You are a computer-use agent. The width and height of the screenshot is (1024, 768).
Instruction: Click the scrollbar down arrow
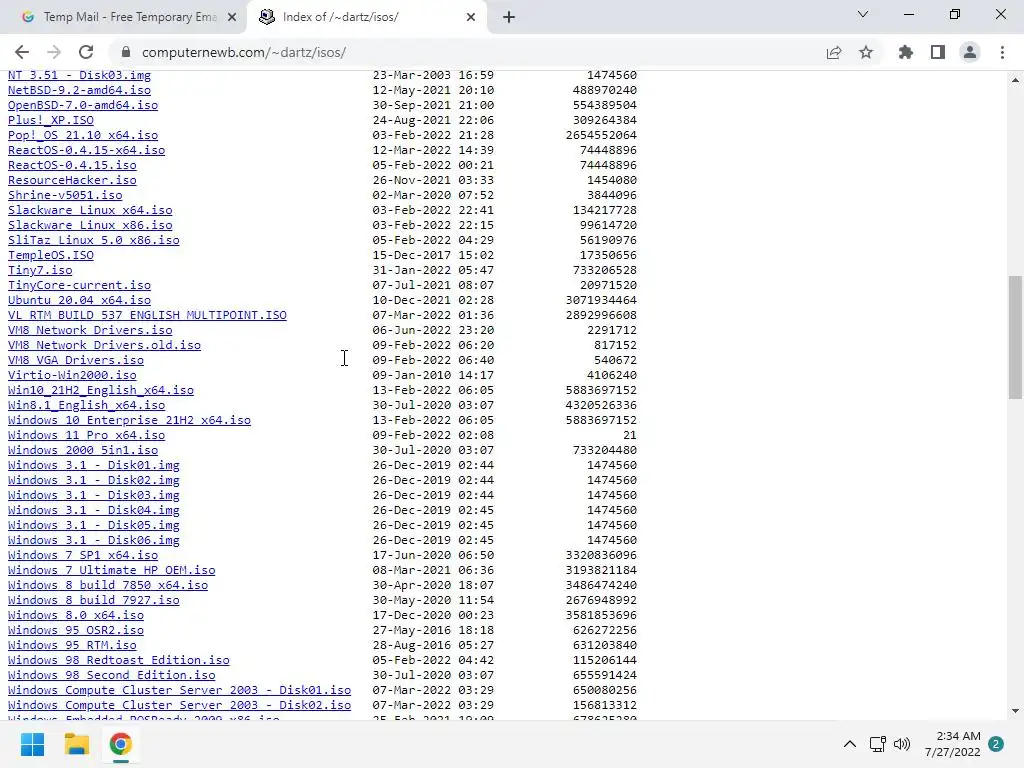[x=1015, y=711]
